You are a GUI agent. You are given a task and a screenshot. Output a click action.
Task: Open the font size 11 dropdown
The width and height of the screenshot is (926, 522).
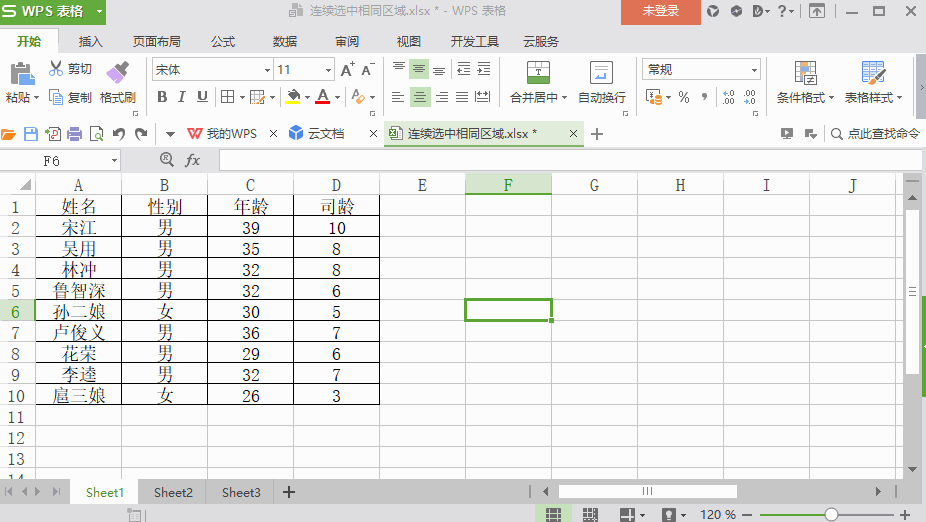click(x=328, y=70)
